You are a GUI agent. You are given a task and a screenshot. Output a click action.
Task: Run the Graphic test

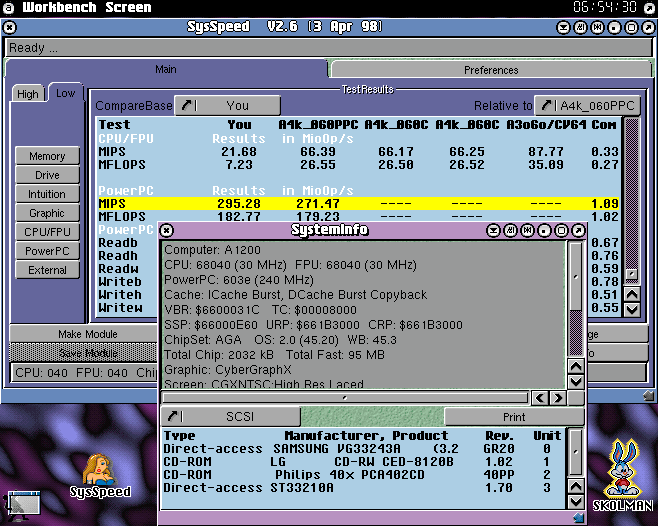point(47,213)
